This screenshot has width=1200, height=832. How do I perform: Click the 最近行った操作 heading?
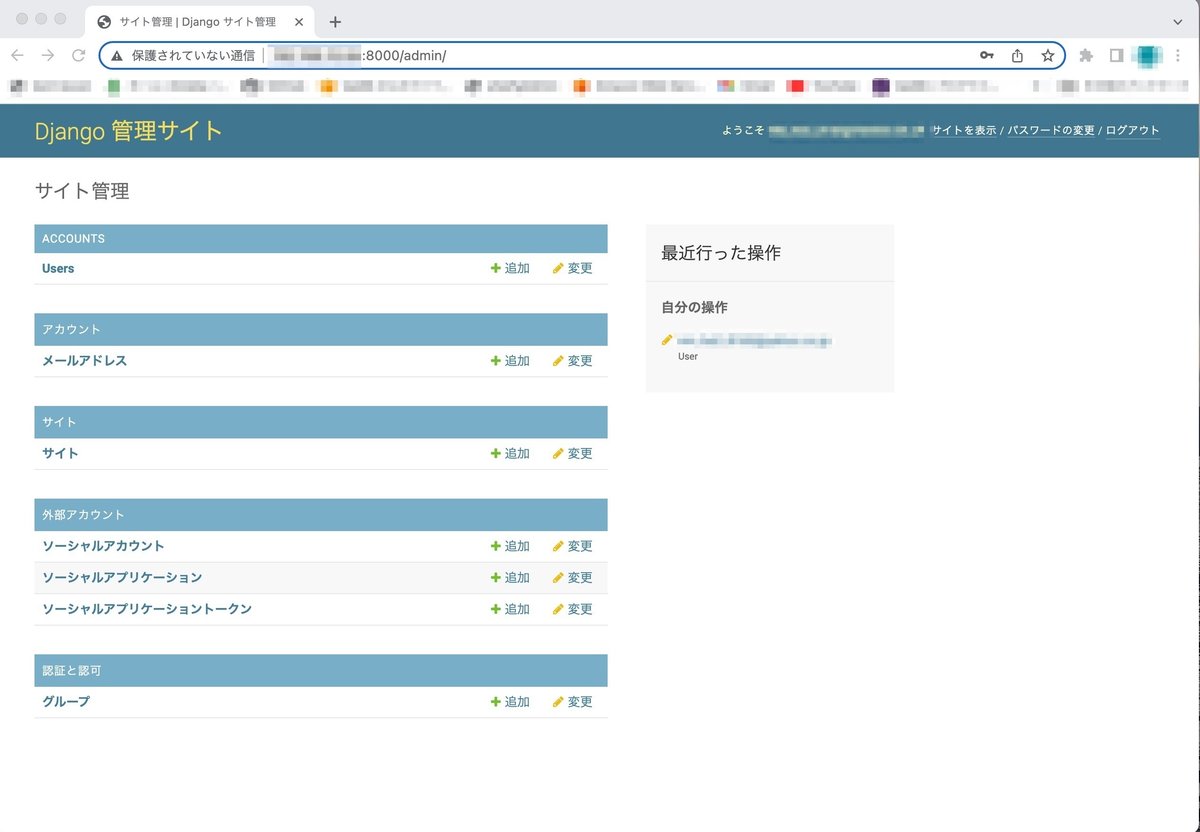click(x=721, y=254)
